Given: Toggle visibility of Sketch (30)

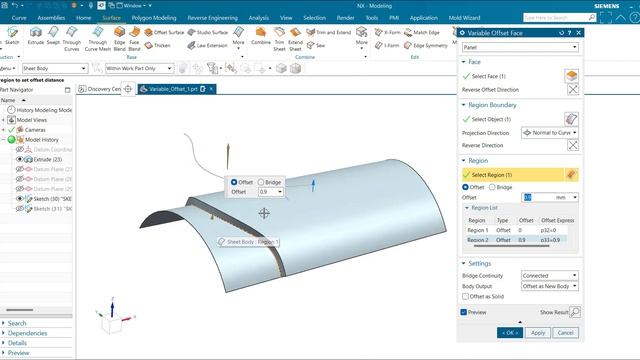Looking at the screenshot, I should click(x=19, y=199).
